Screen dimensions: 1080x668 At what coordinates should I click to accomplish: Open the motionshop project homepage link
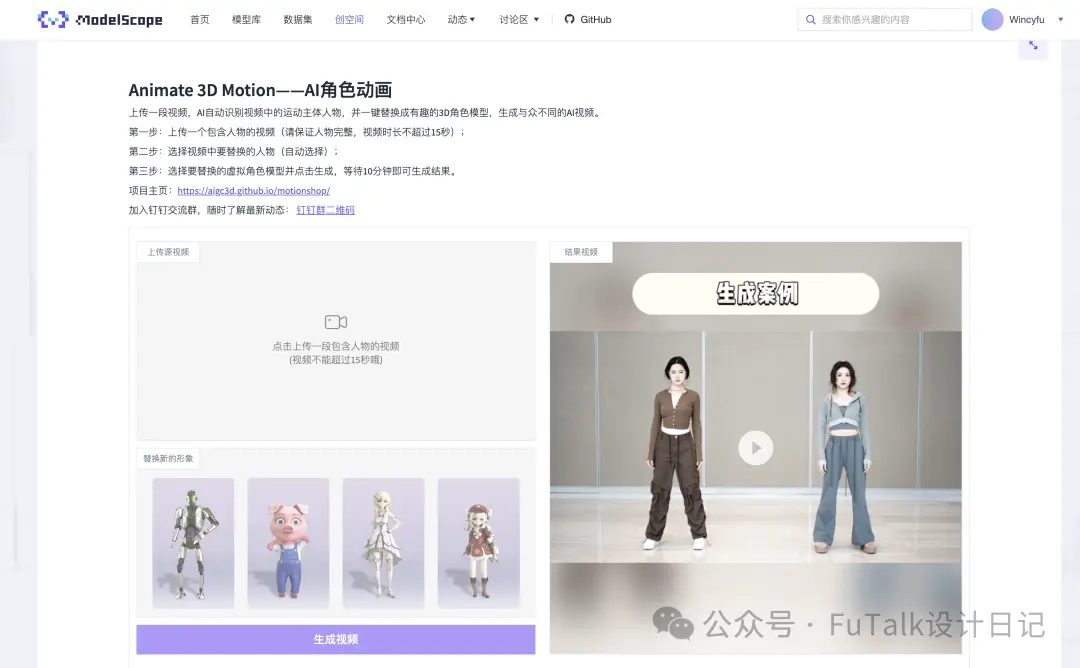tap(253, 191)
